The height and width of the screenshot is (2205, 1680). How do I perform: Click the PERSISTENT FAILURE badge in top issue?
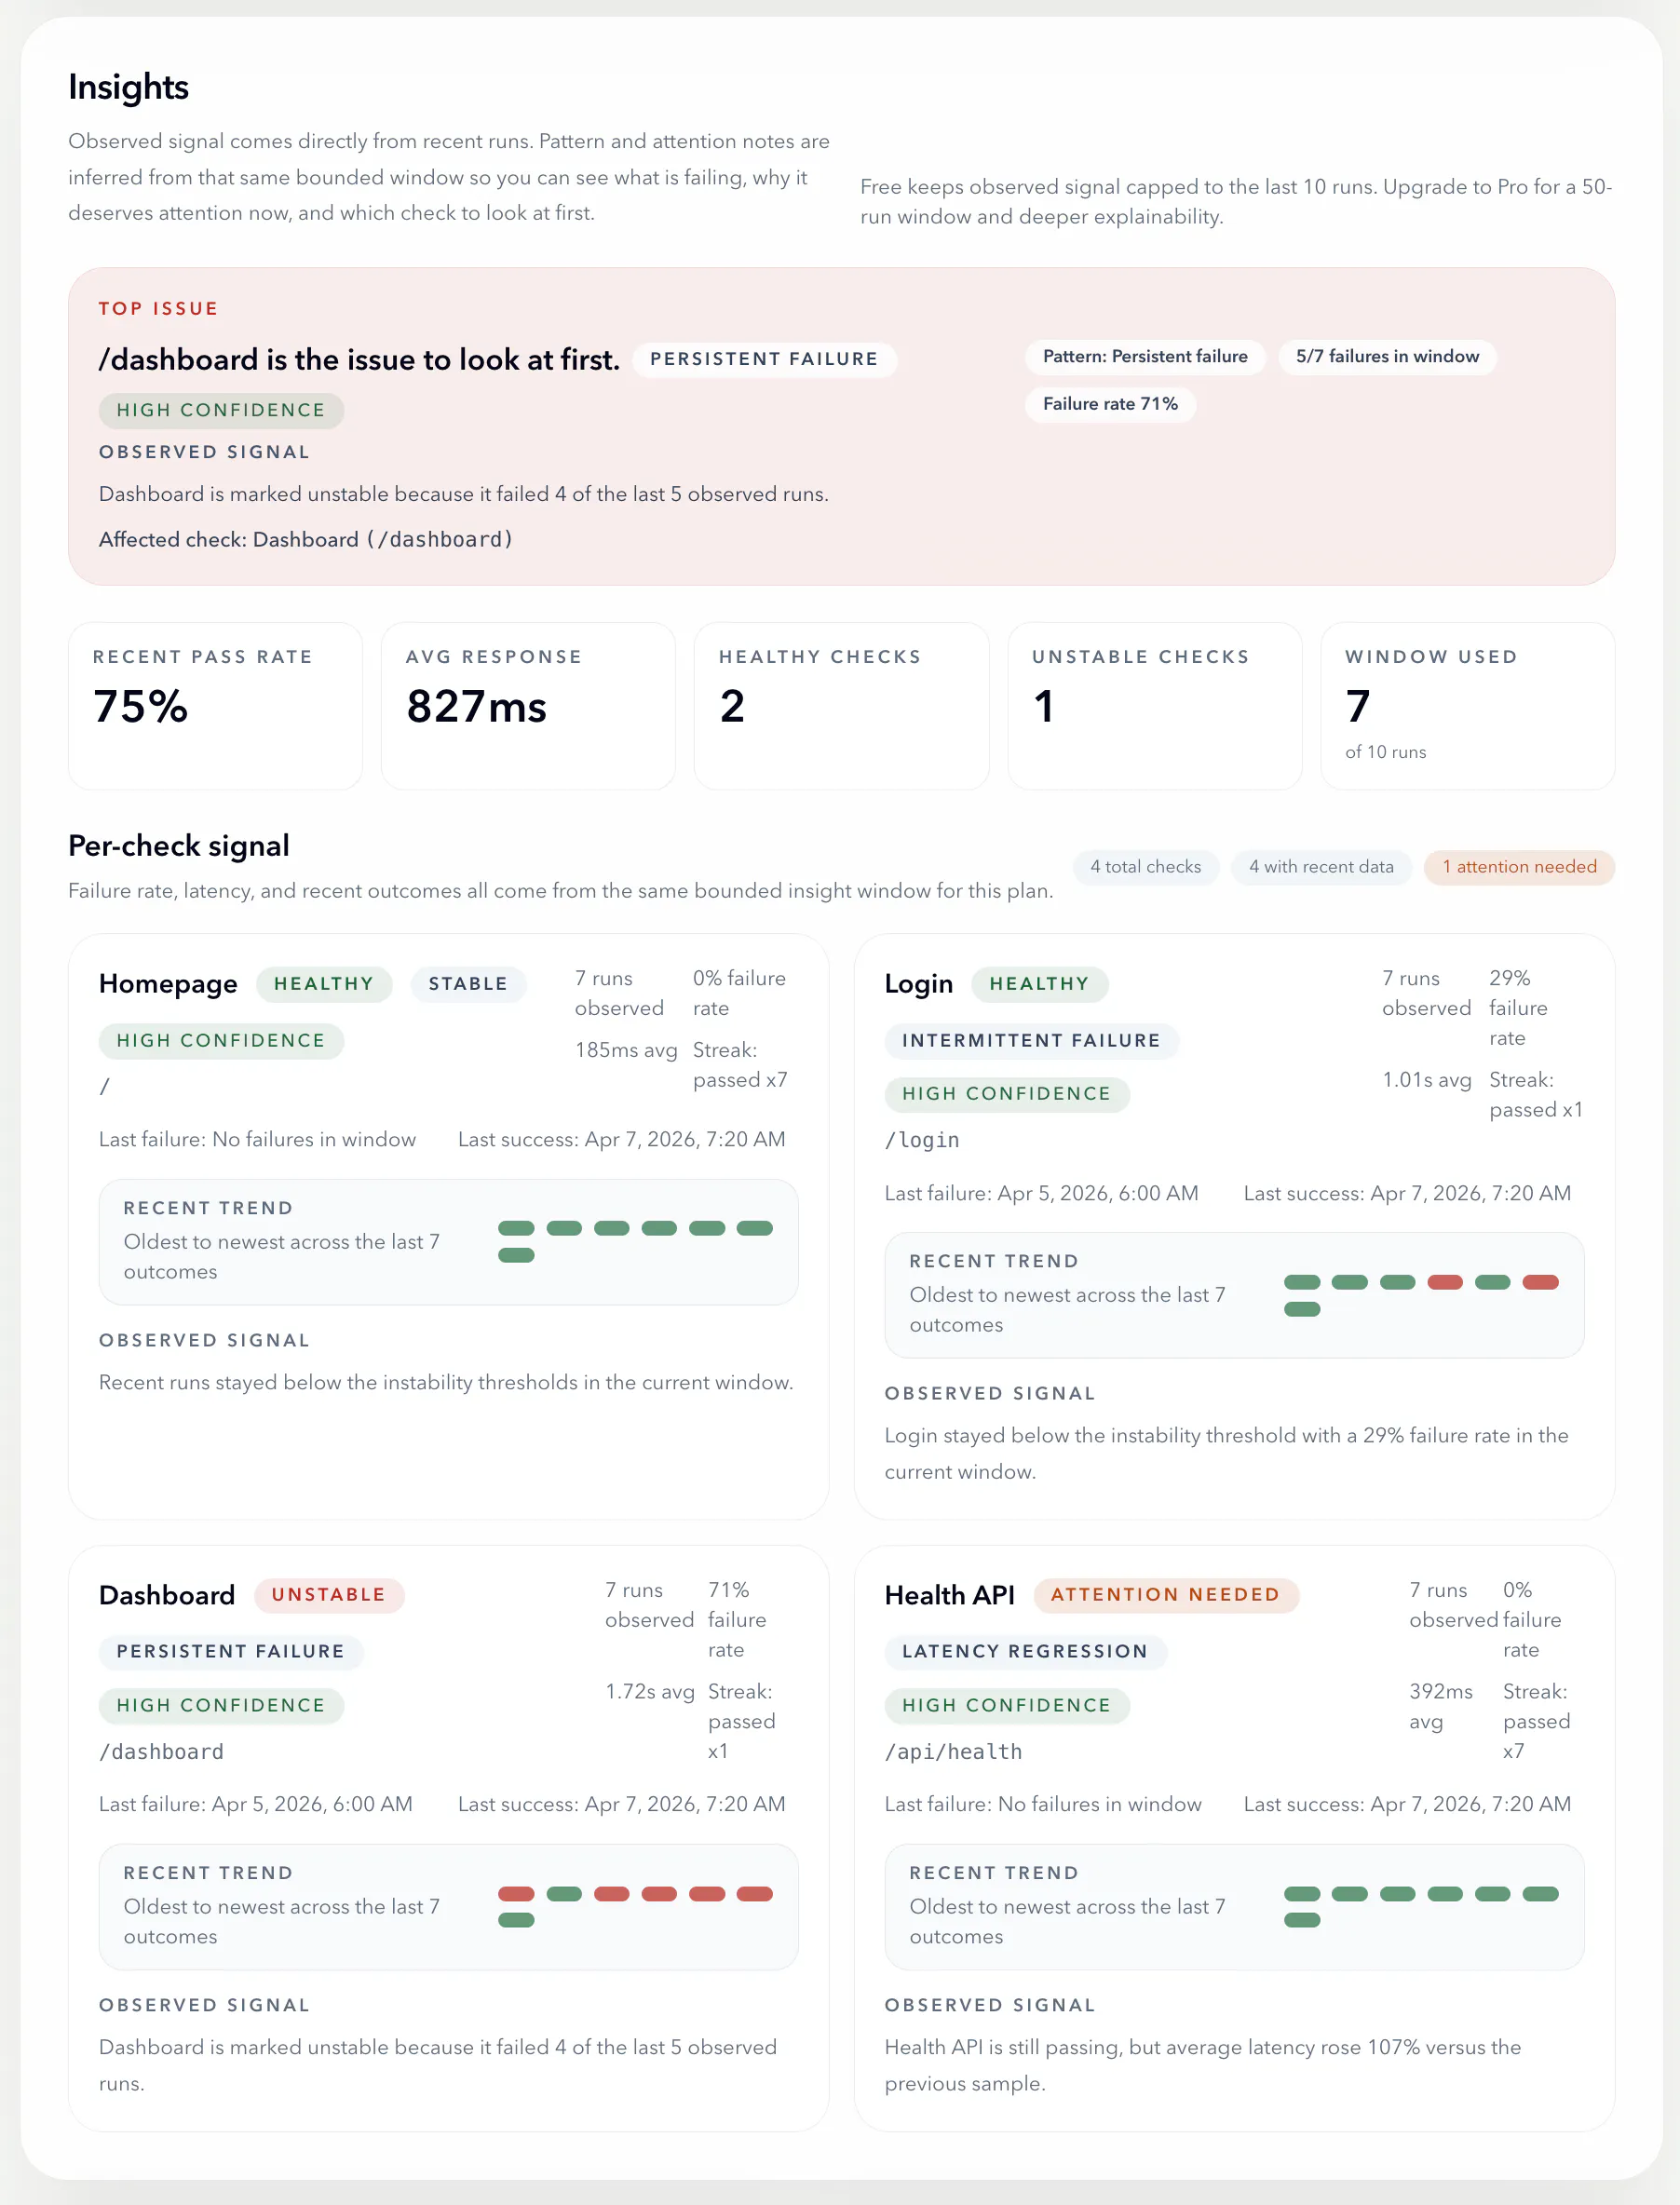point(764,359)
